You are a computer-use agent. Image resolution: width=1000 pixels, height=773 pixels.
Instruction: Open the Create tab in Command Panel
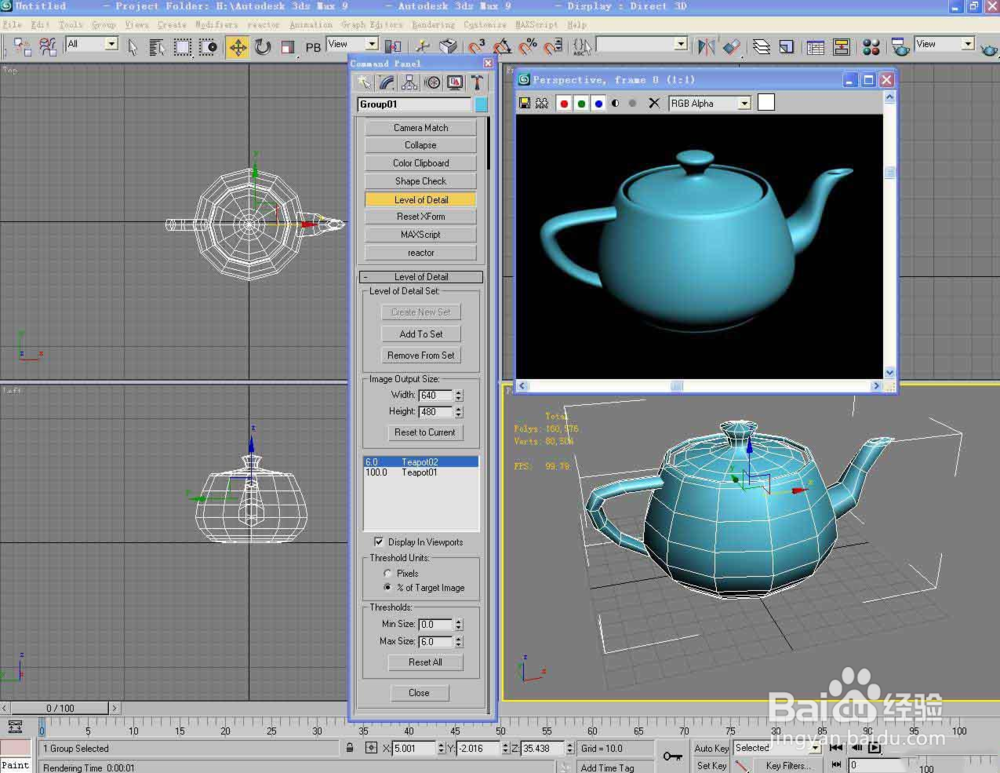tap(364, 82)
